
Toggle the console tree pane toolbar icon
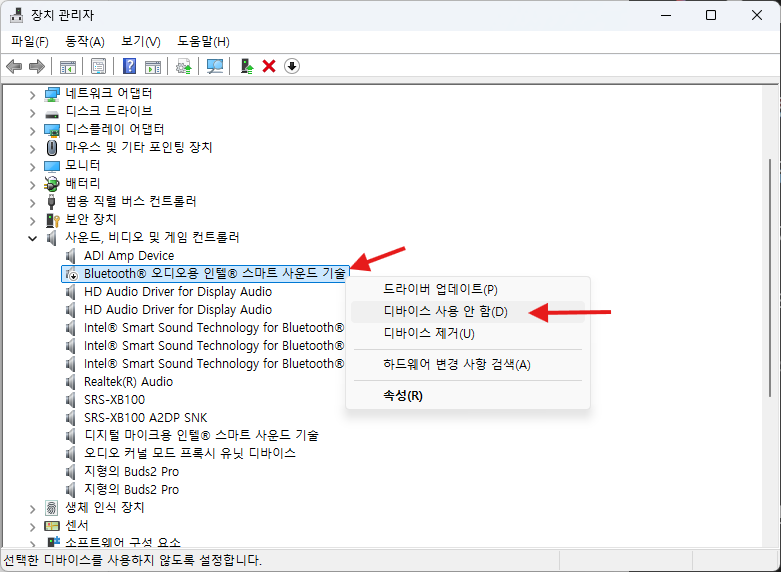pos(68,66)
